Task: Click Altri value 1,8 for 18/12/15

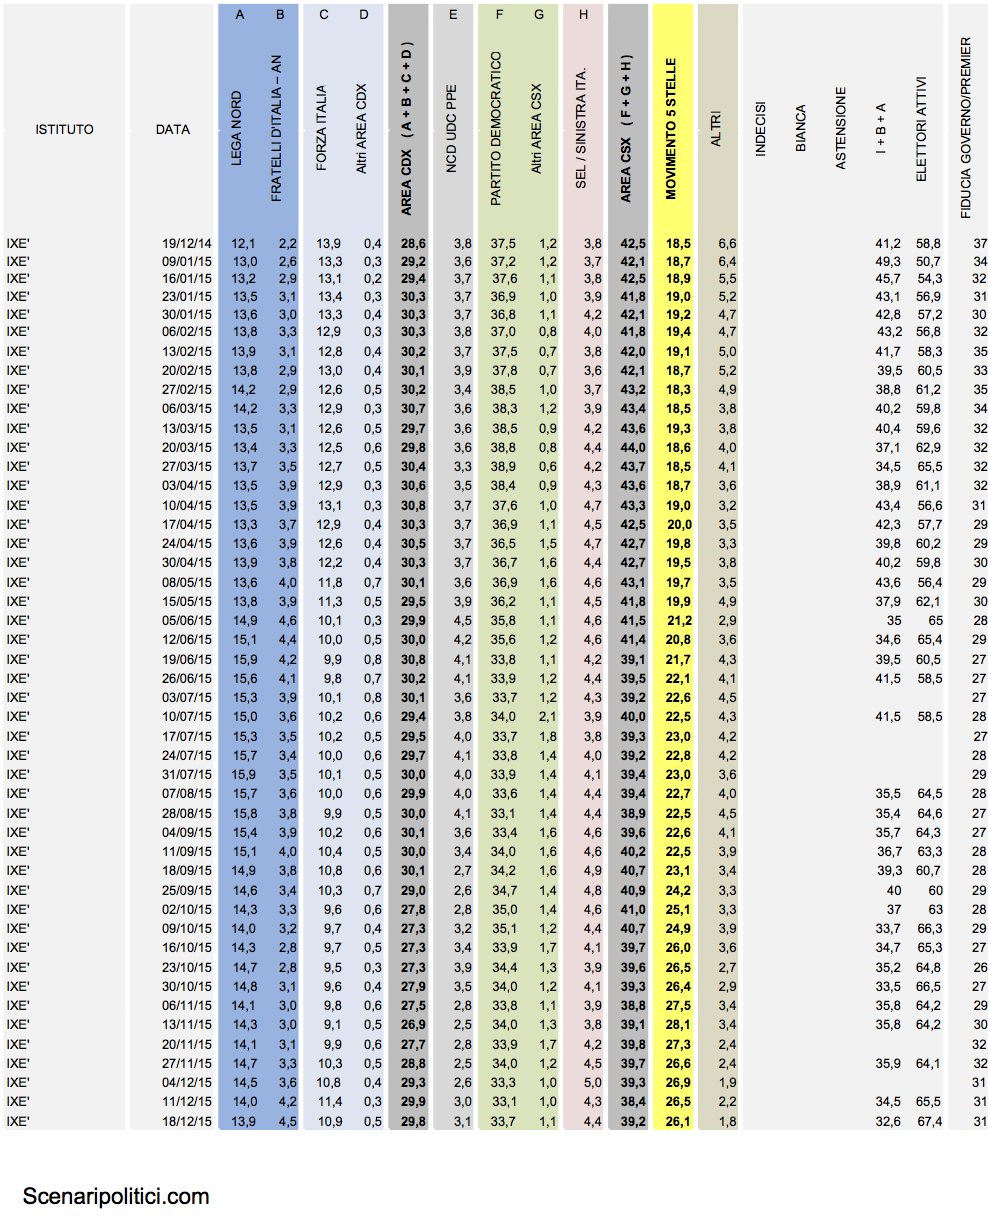Action: click(727, 1121)
